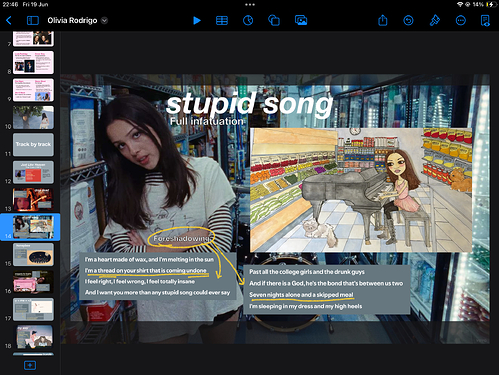Viewport: 499px width, 375px height.
Task: Select the 'stupid song' title text
Action: (249, 104)
